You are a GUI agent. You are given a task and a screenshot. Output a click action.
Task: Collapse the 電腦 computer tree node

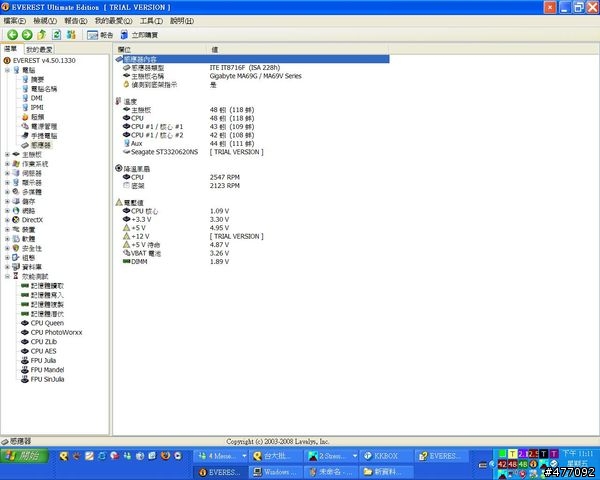coord(7,70)
